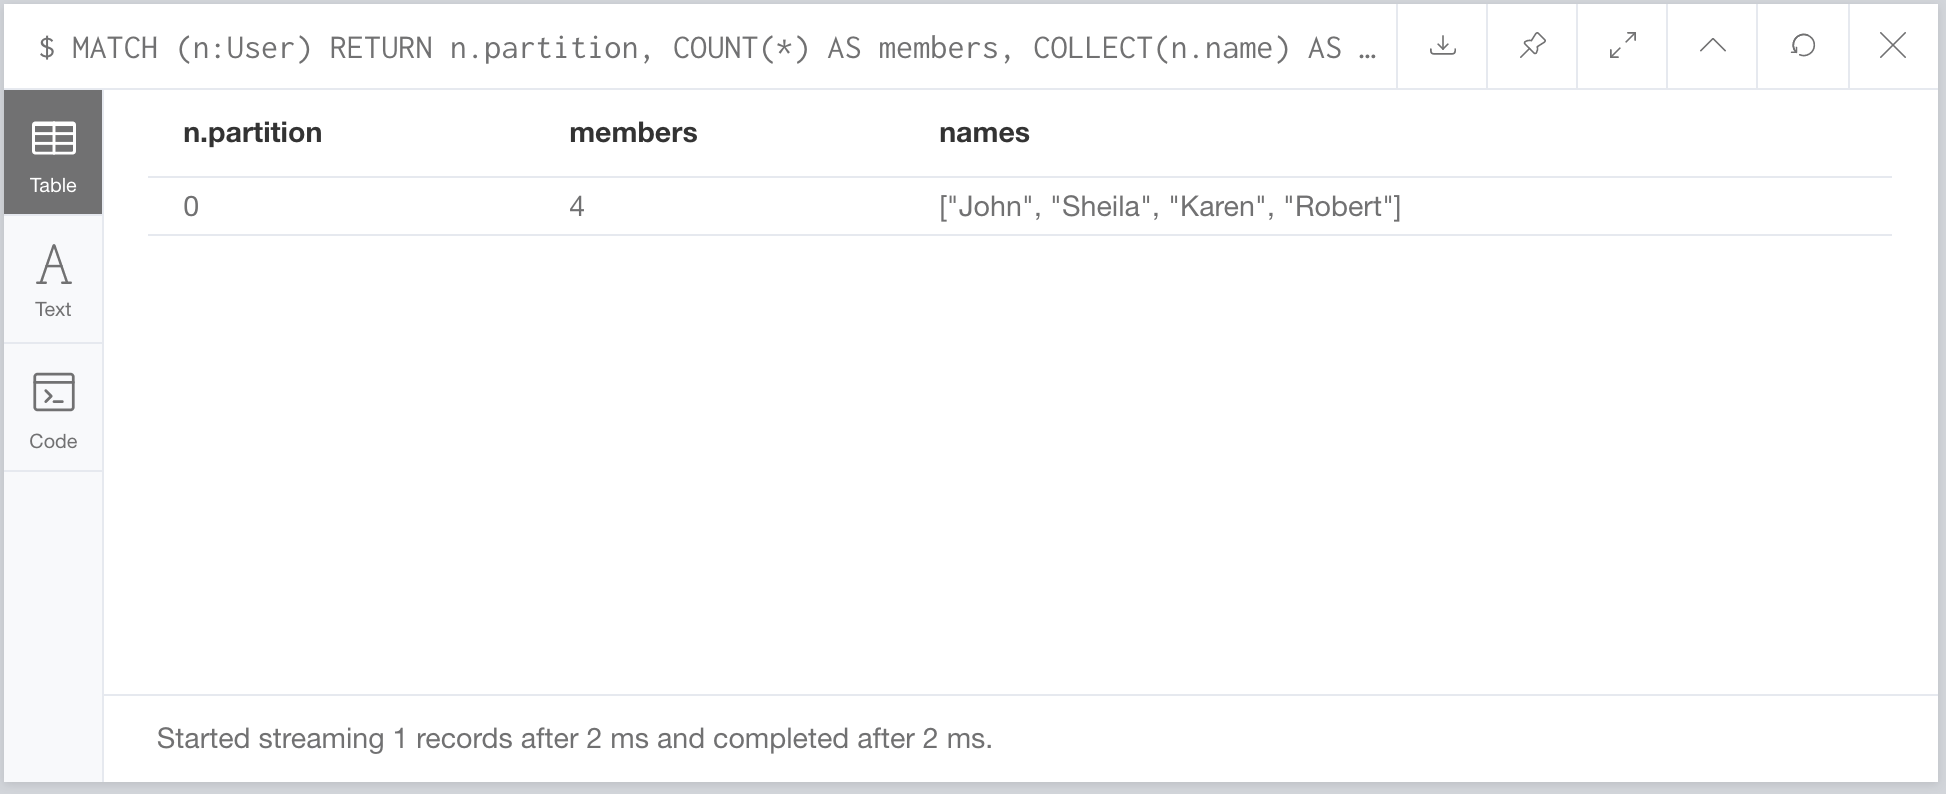Rerun the MATCH query

pos(1802,46)
